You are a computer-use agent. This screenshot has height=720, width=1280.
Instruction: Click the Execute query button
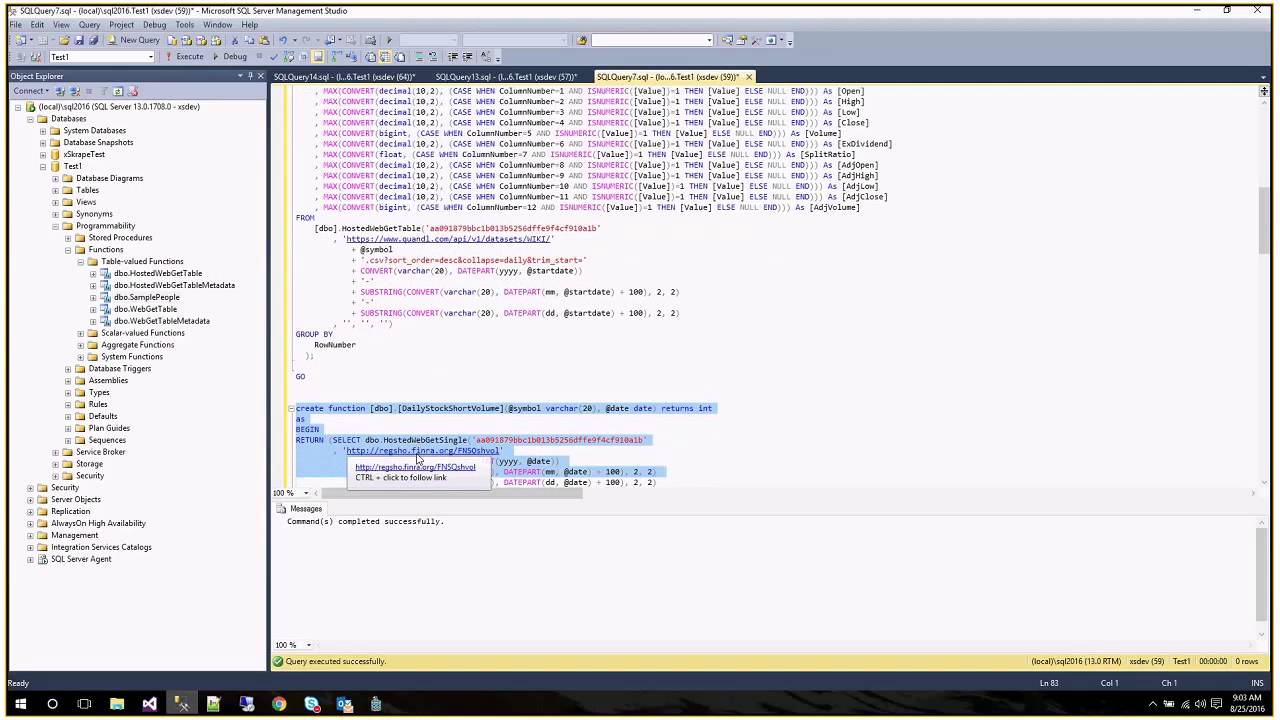[x=183, y=56]
